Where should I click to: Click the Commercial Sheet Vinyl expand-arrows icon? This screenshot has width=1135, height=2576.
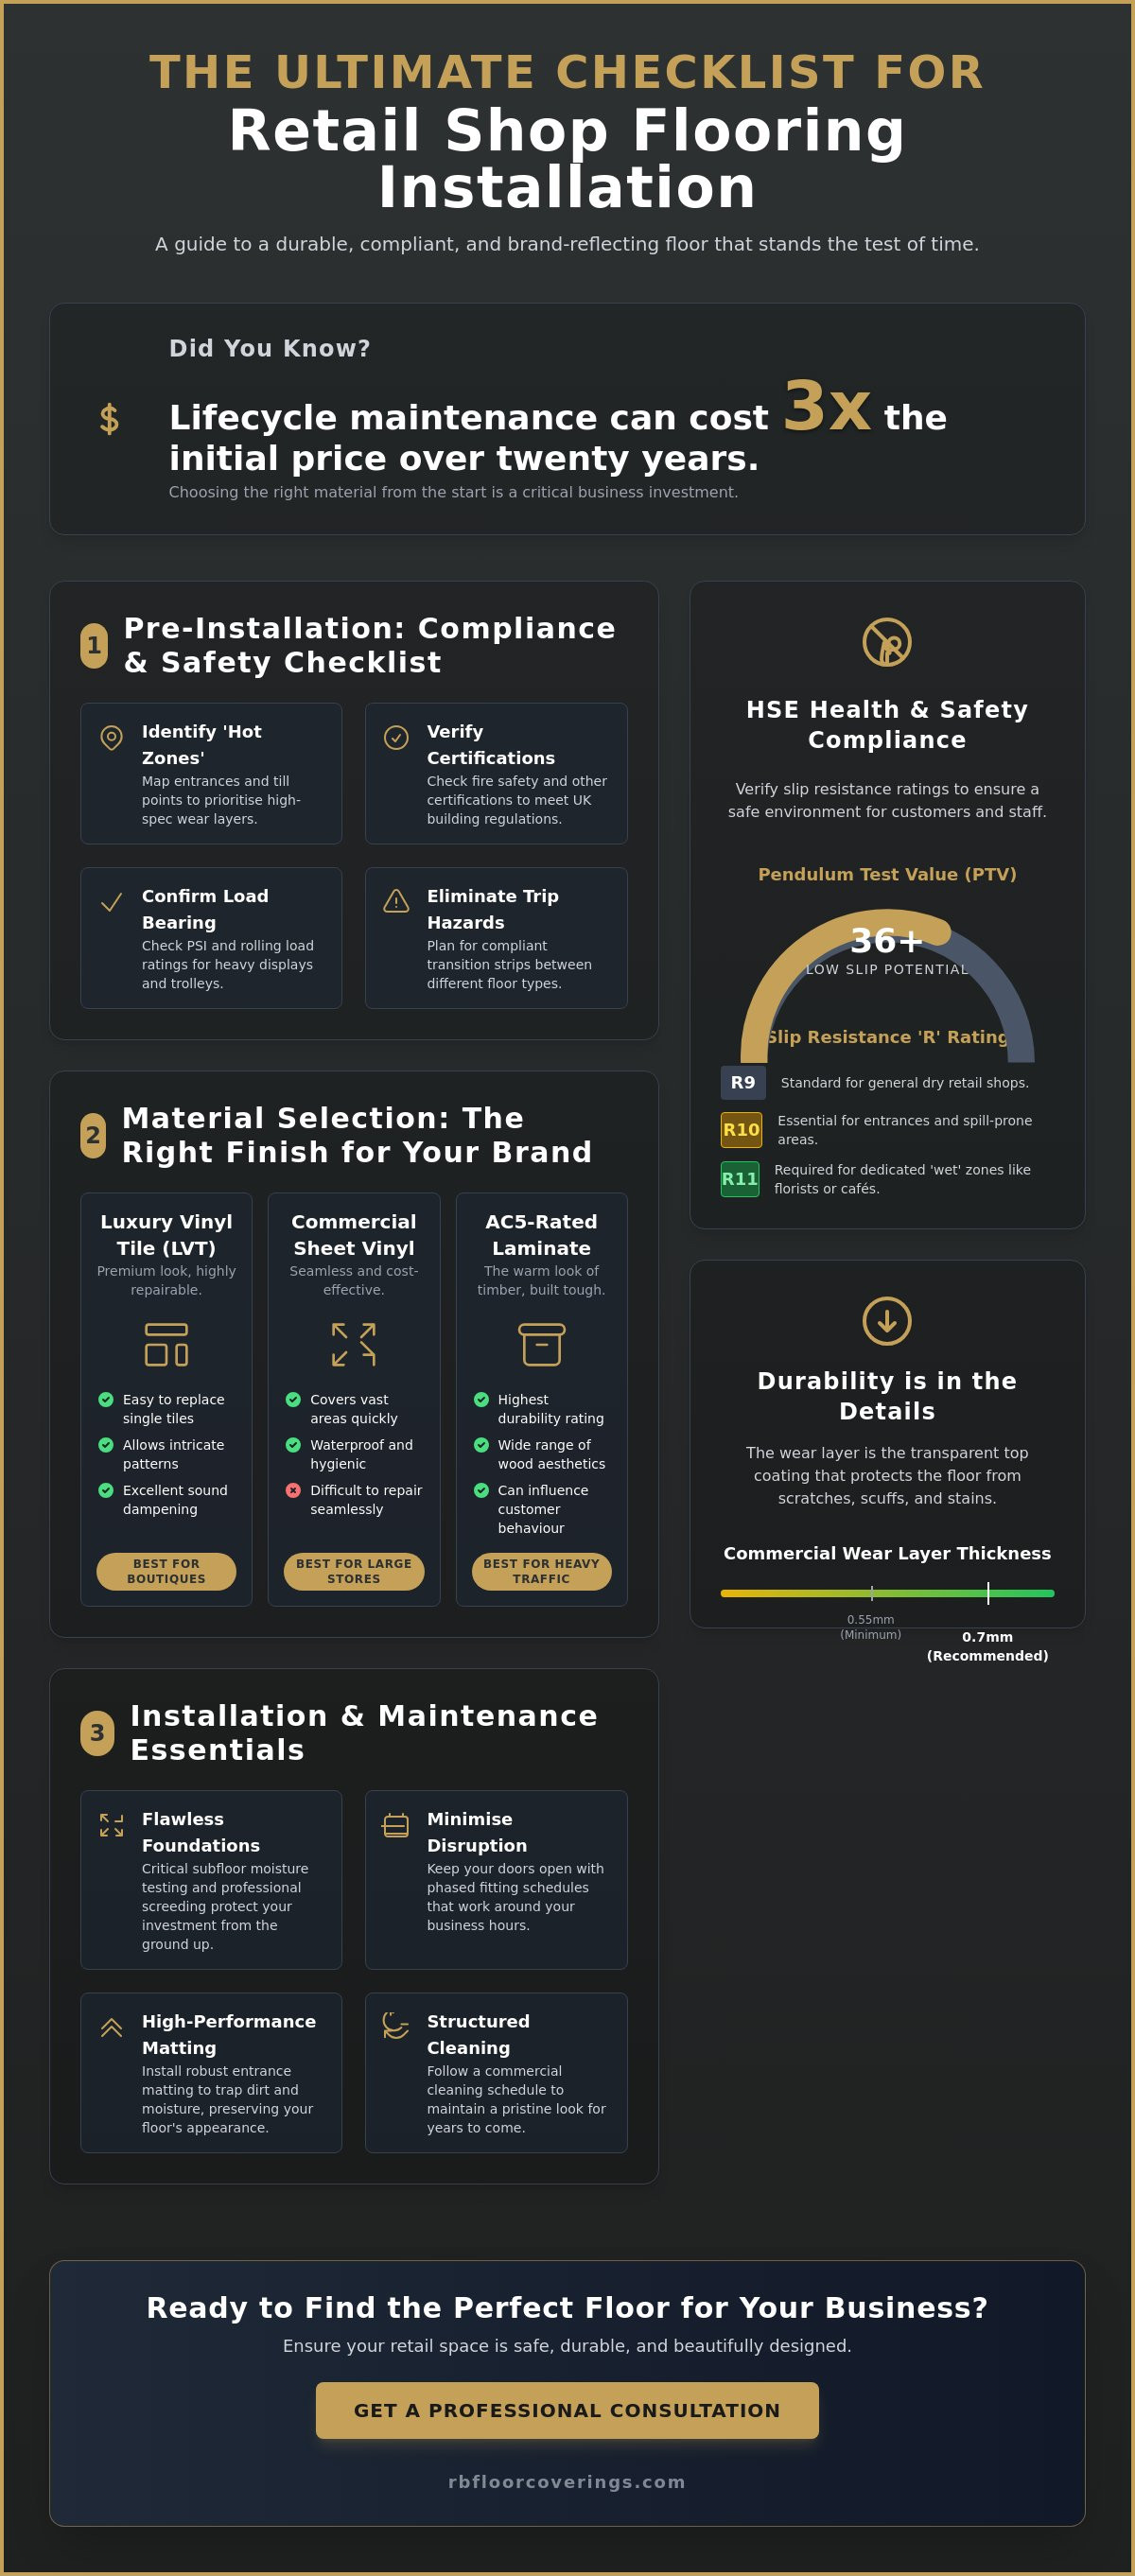pos(354,1344)
